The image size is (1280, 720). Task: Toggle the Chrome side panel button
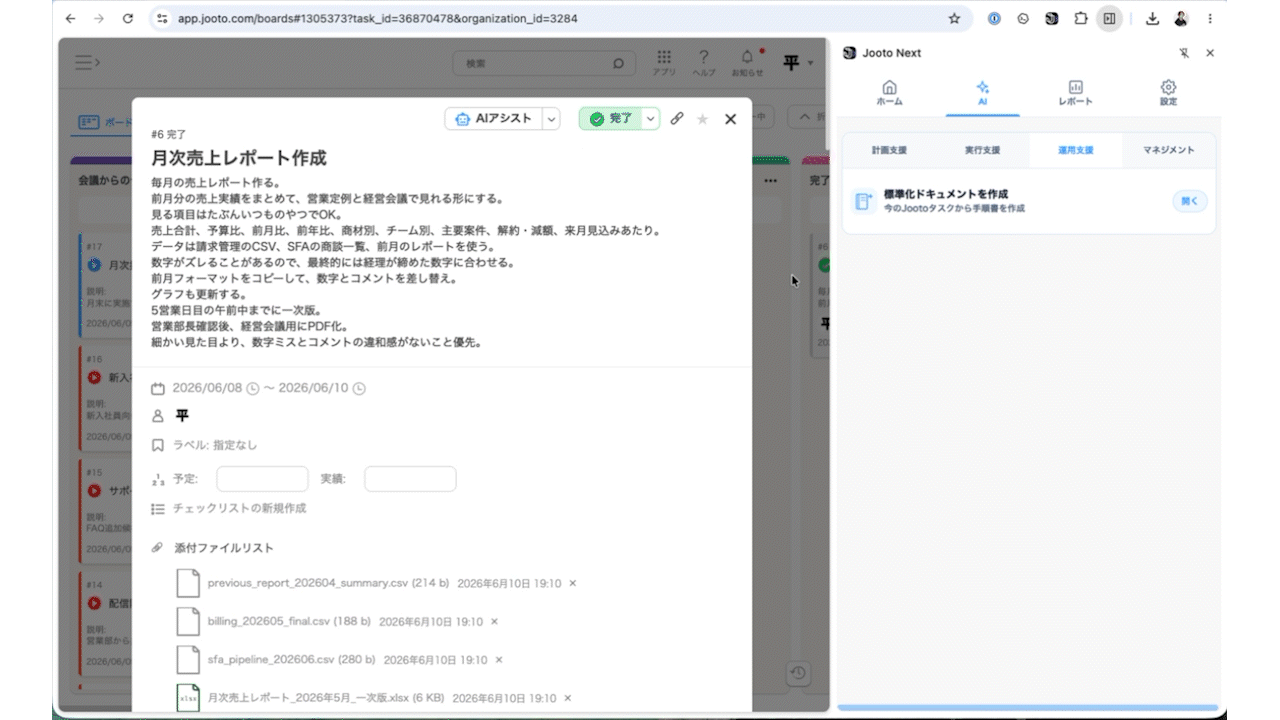coord(1109,18)
